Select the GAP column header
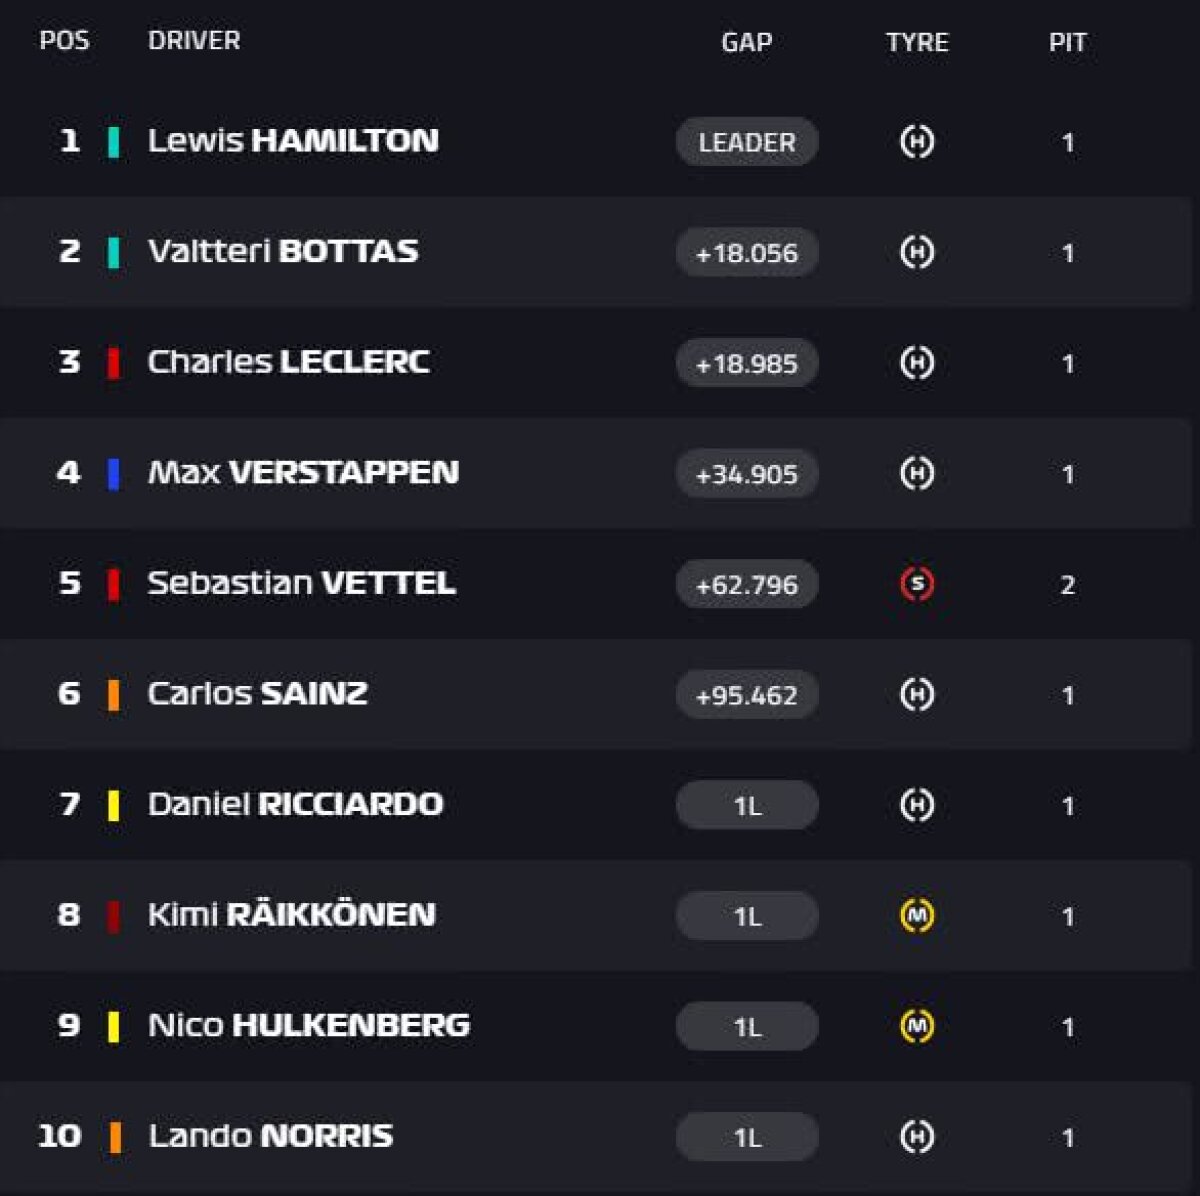Screen dimensions: 1200x1196 point(747,42)
